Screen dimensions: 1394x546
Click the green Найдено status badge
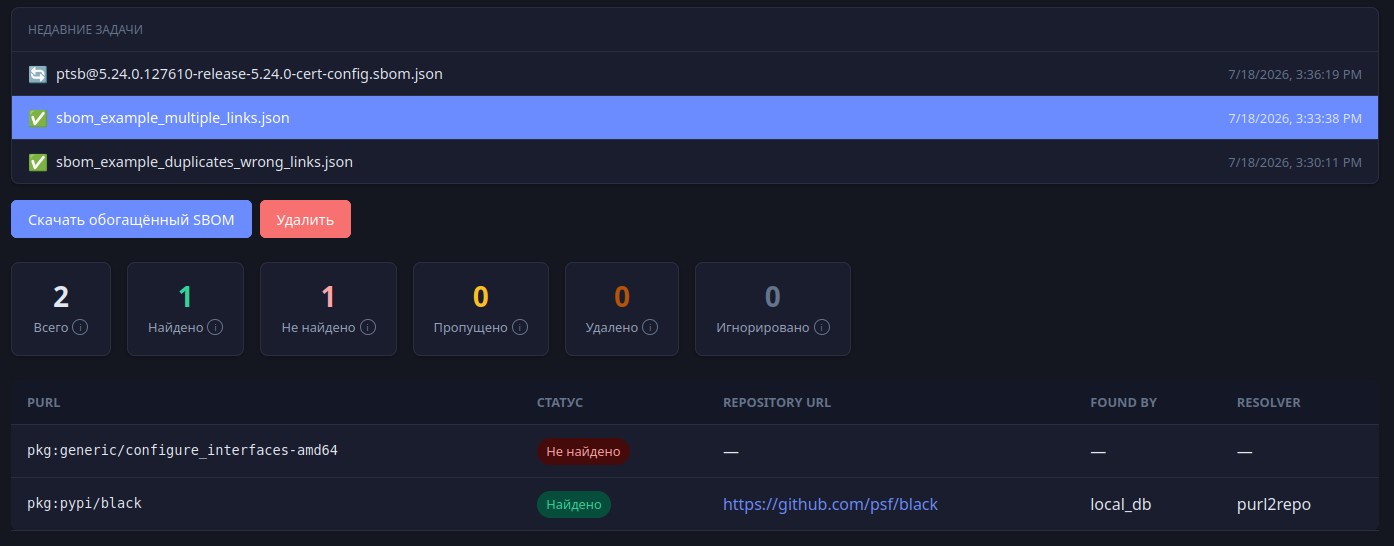point(574,505)
